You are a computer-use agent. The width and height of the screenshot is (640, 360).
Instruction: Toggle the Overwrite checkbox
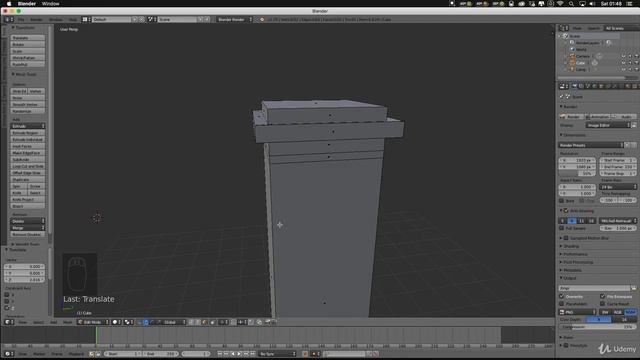coord(562,296)
